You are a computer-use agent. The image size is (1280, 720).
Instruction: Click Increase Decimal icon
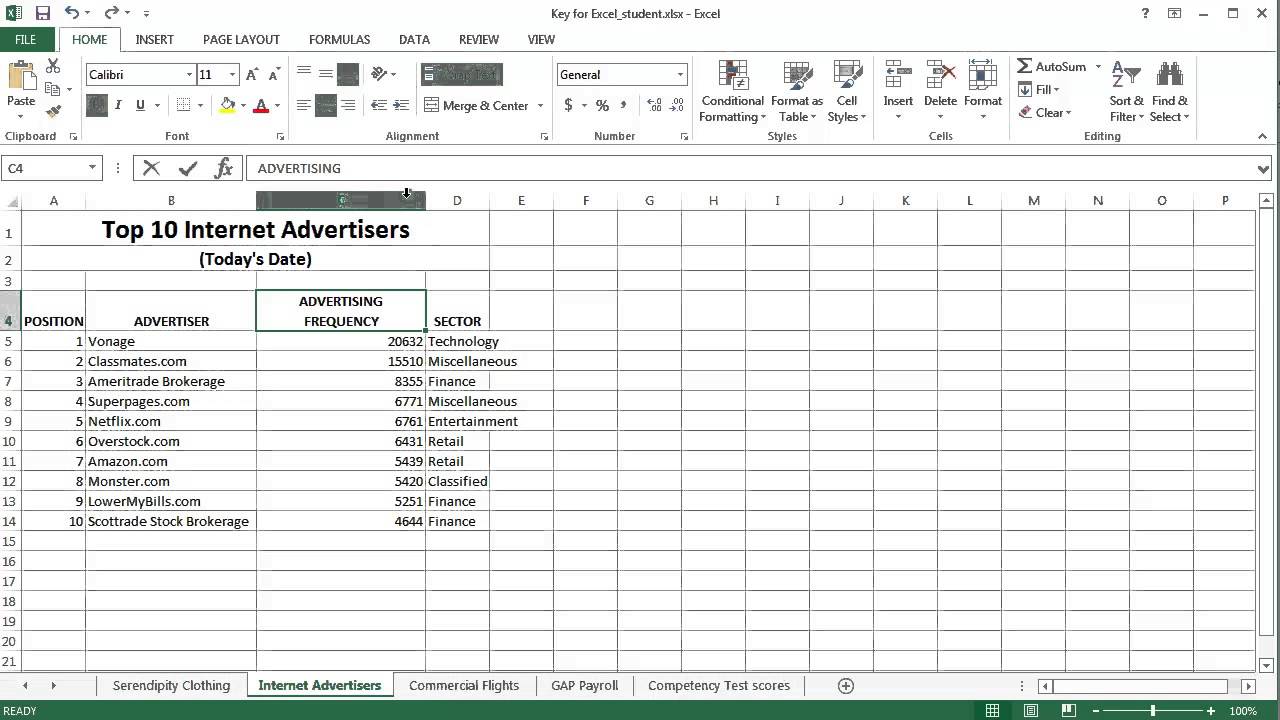[x=655, y=105]
